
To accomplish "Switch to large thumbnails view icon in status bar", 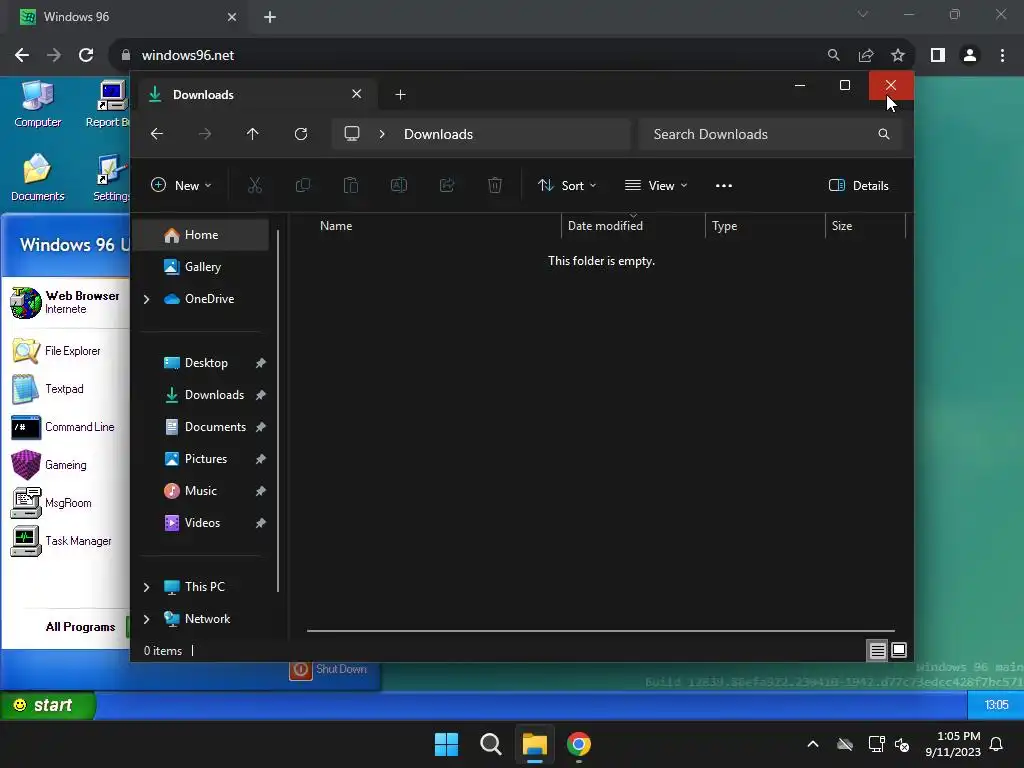I will click(x=899, y=650).
